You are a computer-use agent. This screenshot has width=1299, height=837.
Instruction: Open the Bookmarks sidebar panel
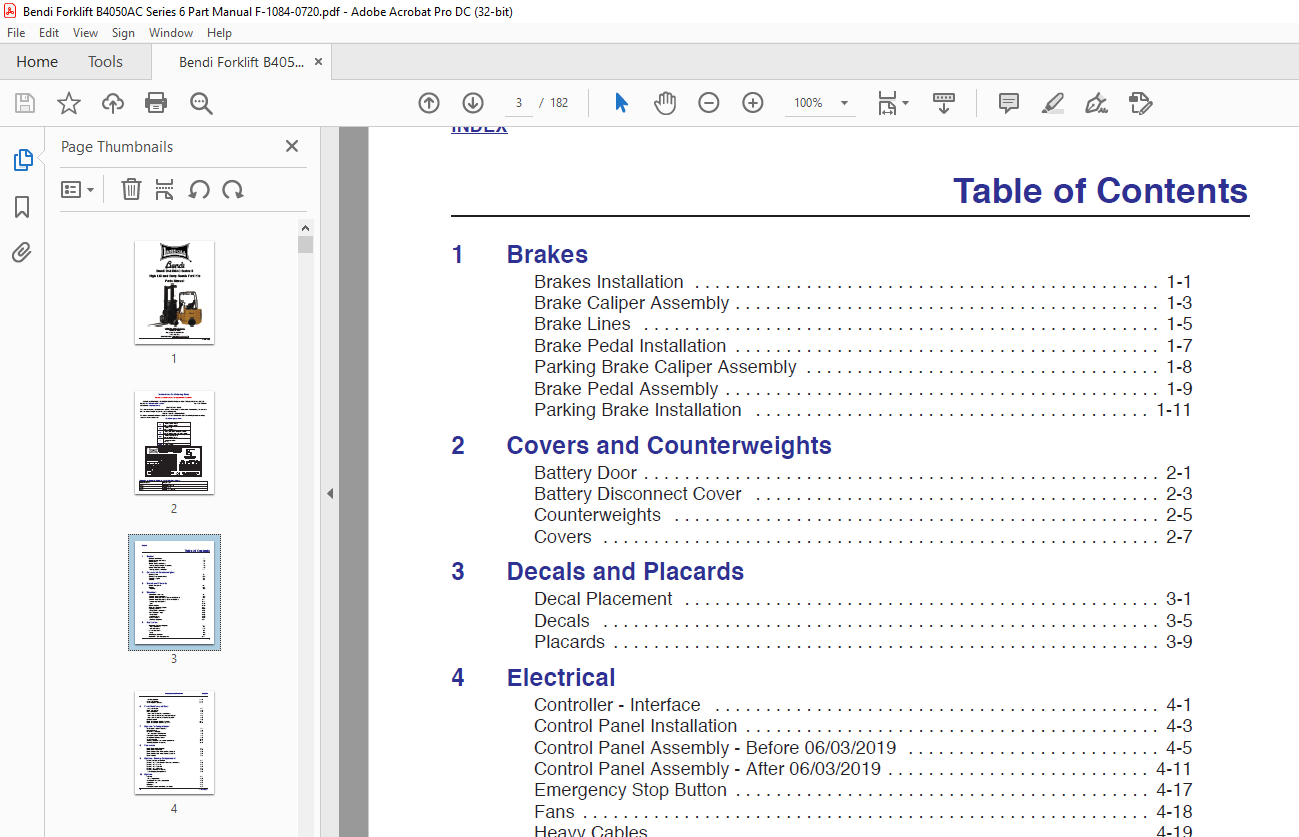tap(22, 207)
